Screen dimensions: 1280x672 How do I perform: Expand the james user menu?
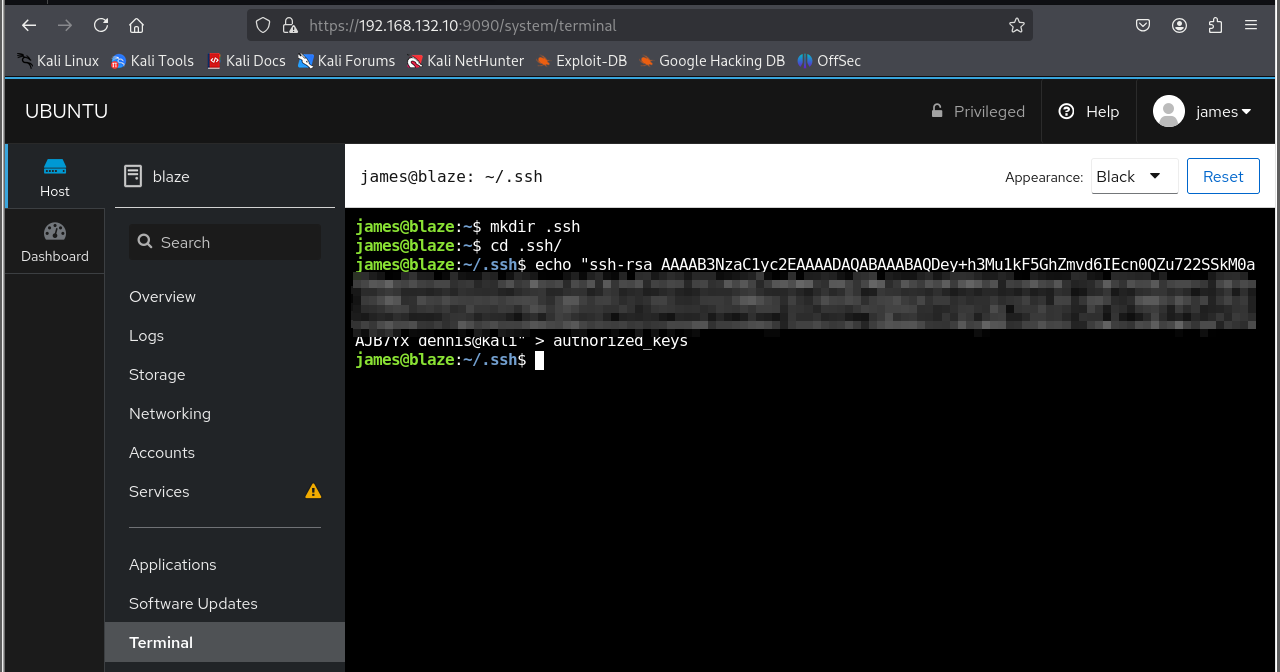[1203, 111]
